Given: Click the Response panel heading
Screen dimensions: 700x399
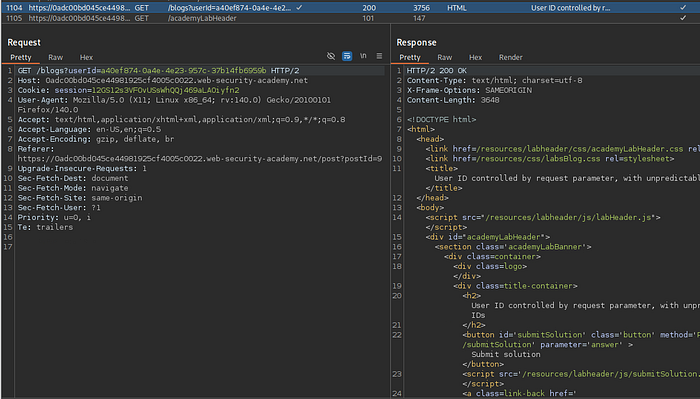Looking at the screenshot, I should click(416, 42).
